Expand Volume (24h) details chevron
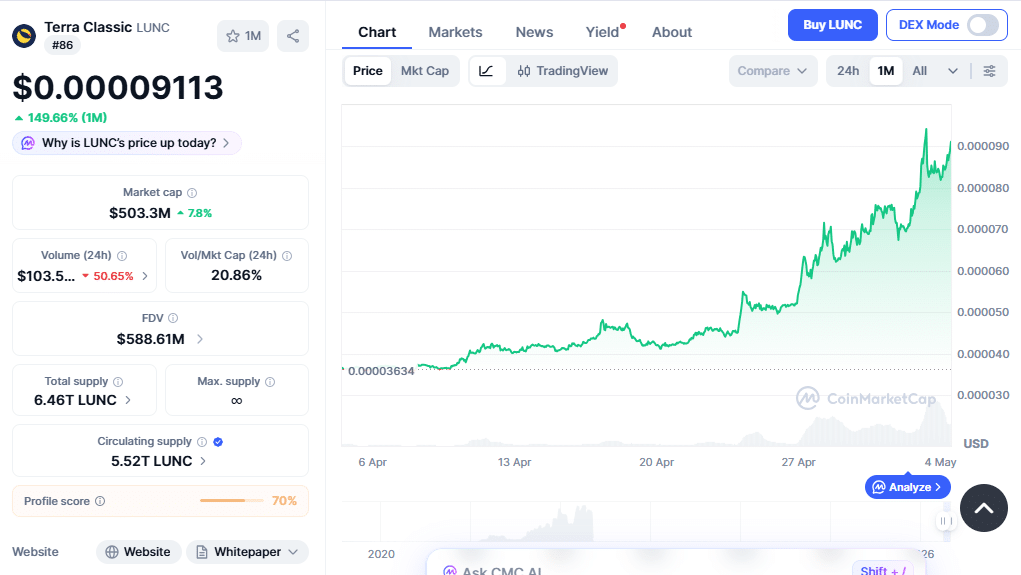 click(x=145, y=276)
